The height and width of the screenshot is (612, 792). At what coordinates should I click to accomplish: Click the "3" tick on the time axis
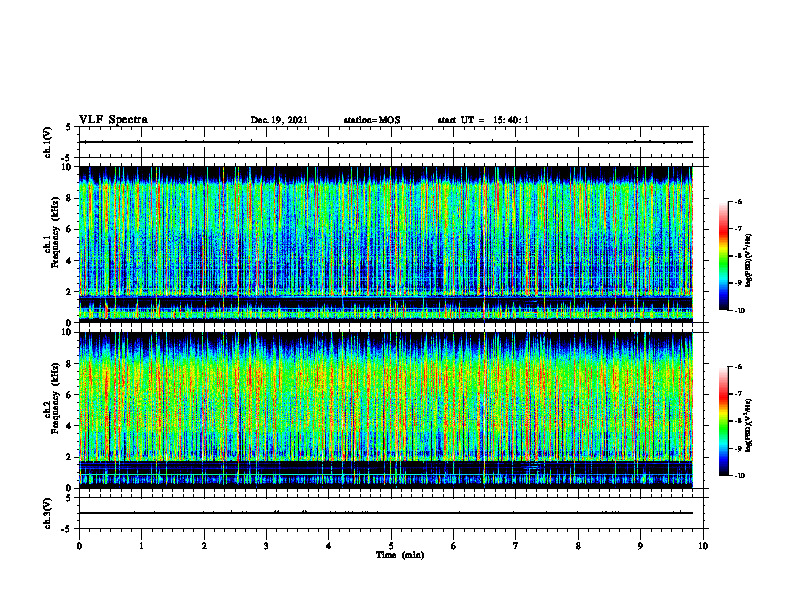266,546
